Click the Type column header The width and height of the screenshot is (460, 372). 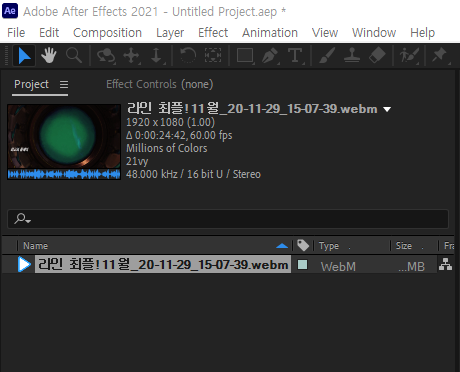[329, 246]
